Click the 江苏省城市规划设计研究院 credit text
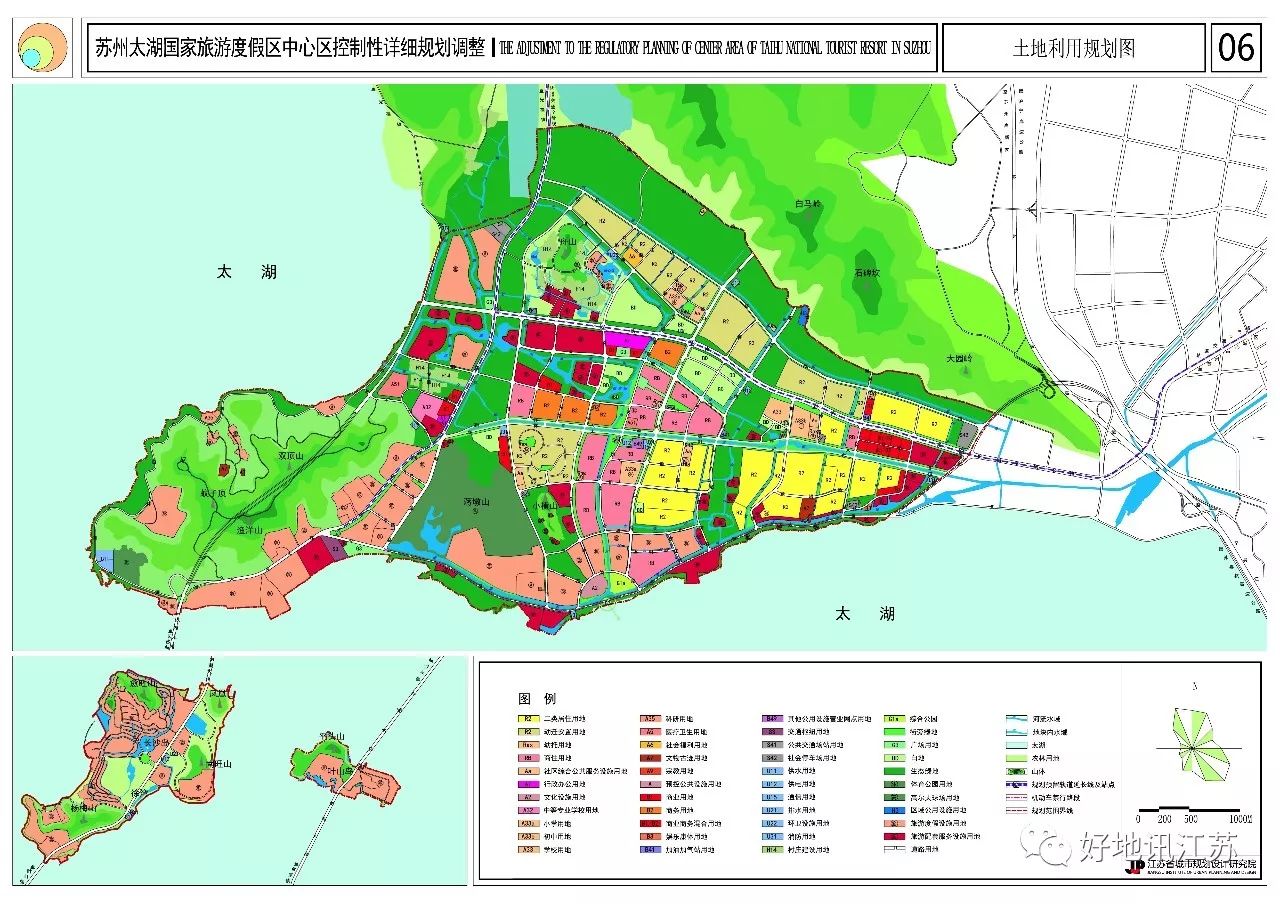 tap(1202, 865)
